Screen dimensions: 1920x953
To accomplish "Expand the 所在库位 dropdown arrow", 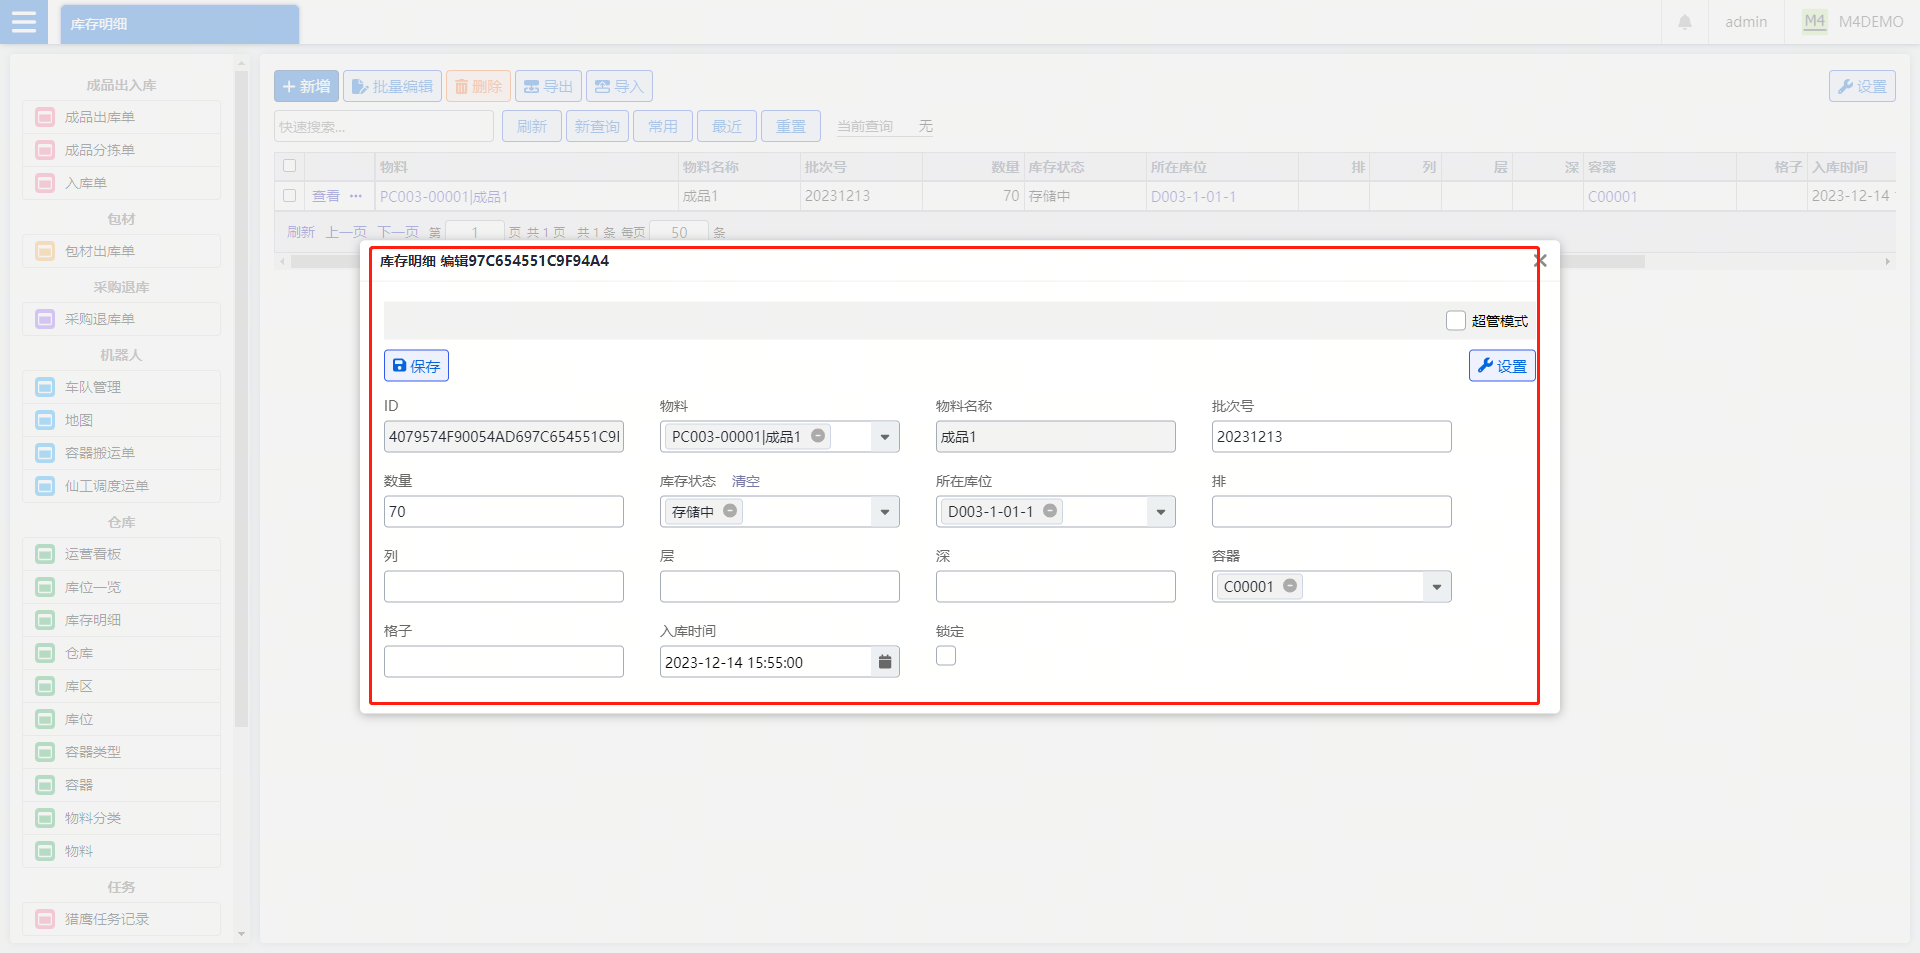I will pyautogui.click(x=1161, y=512).
